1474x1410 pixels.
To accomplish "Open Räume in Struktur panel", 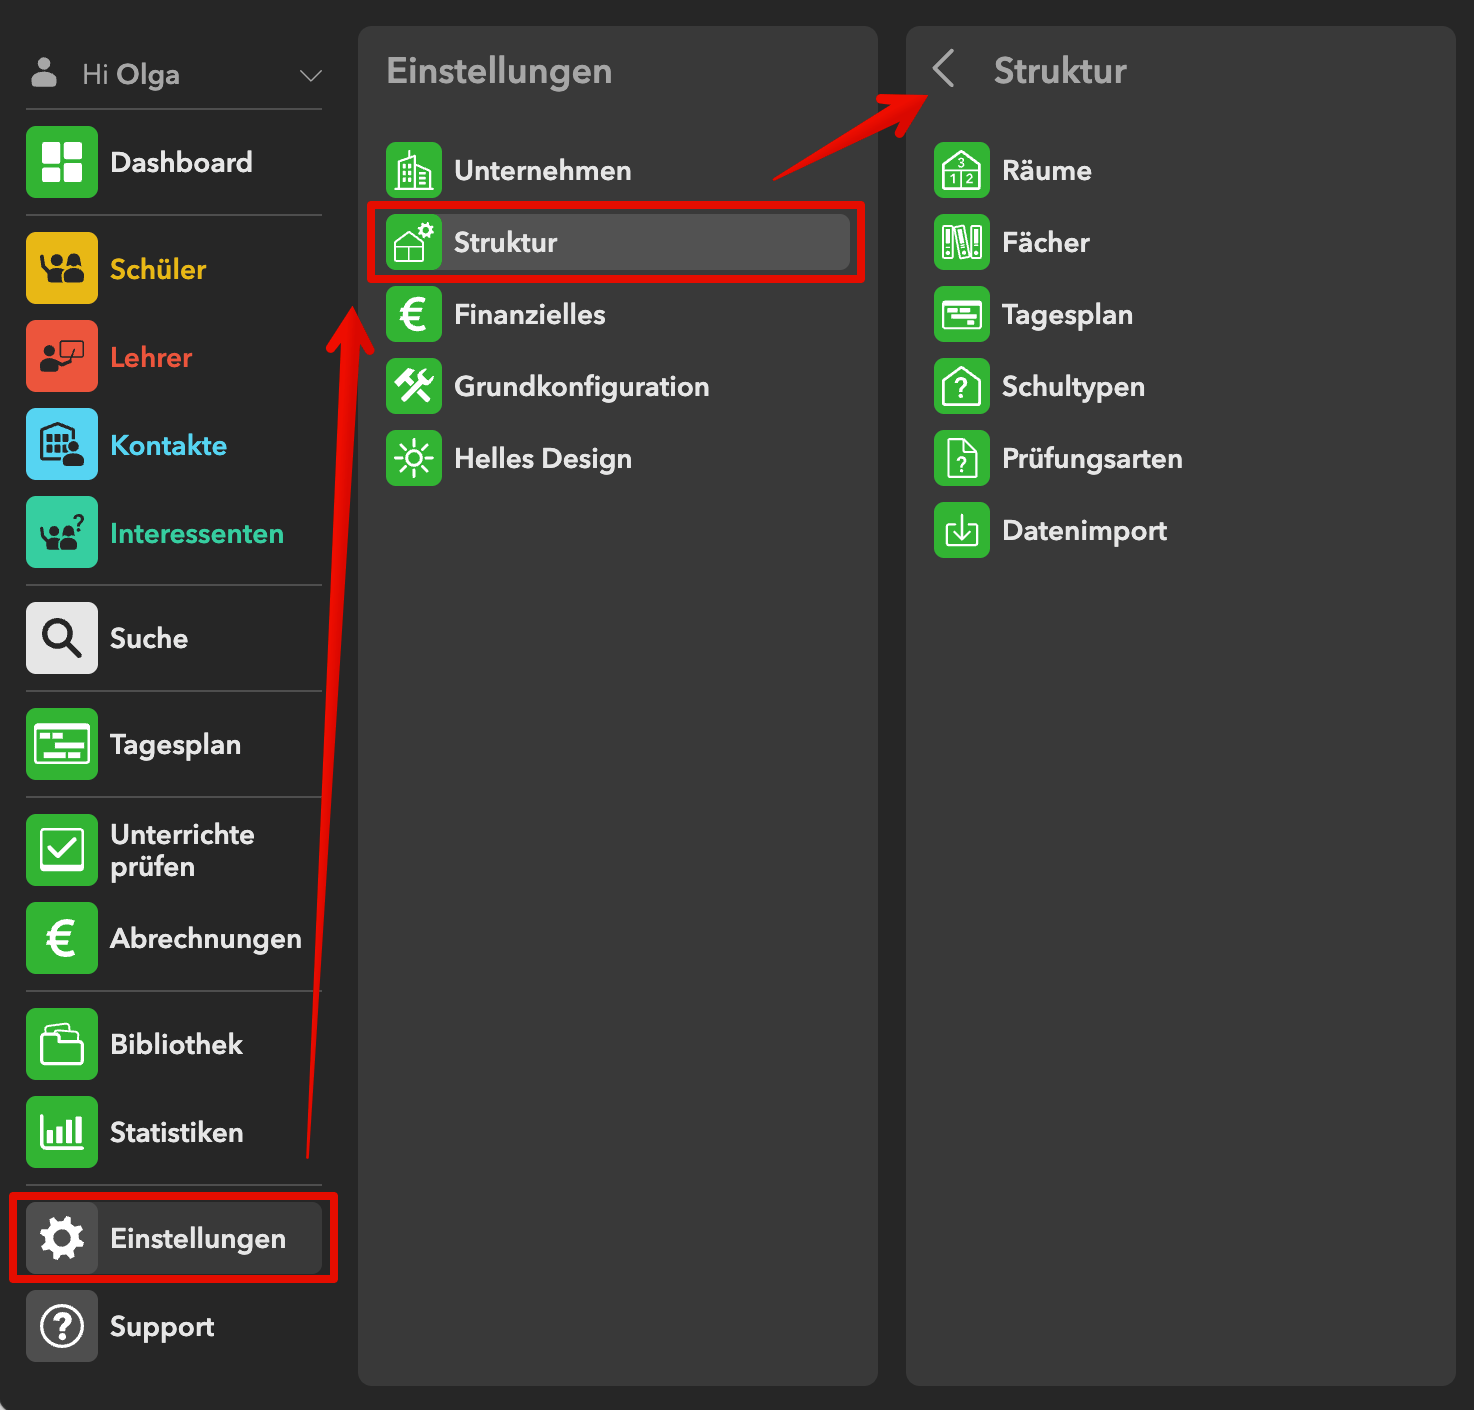I will click(x=1047, y=170).
